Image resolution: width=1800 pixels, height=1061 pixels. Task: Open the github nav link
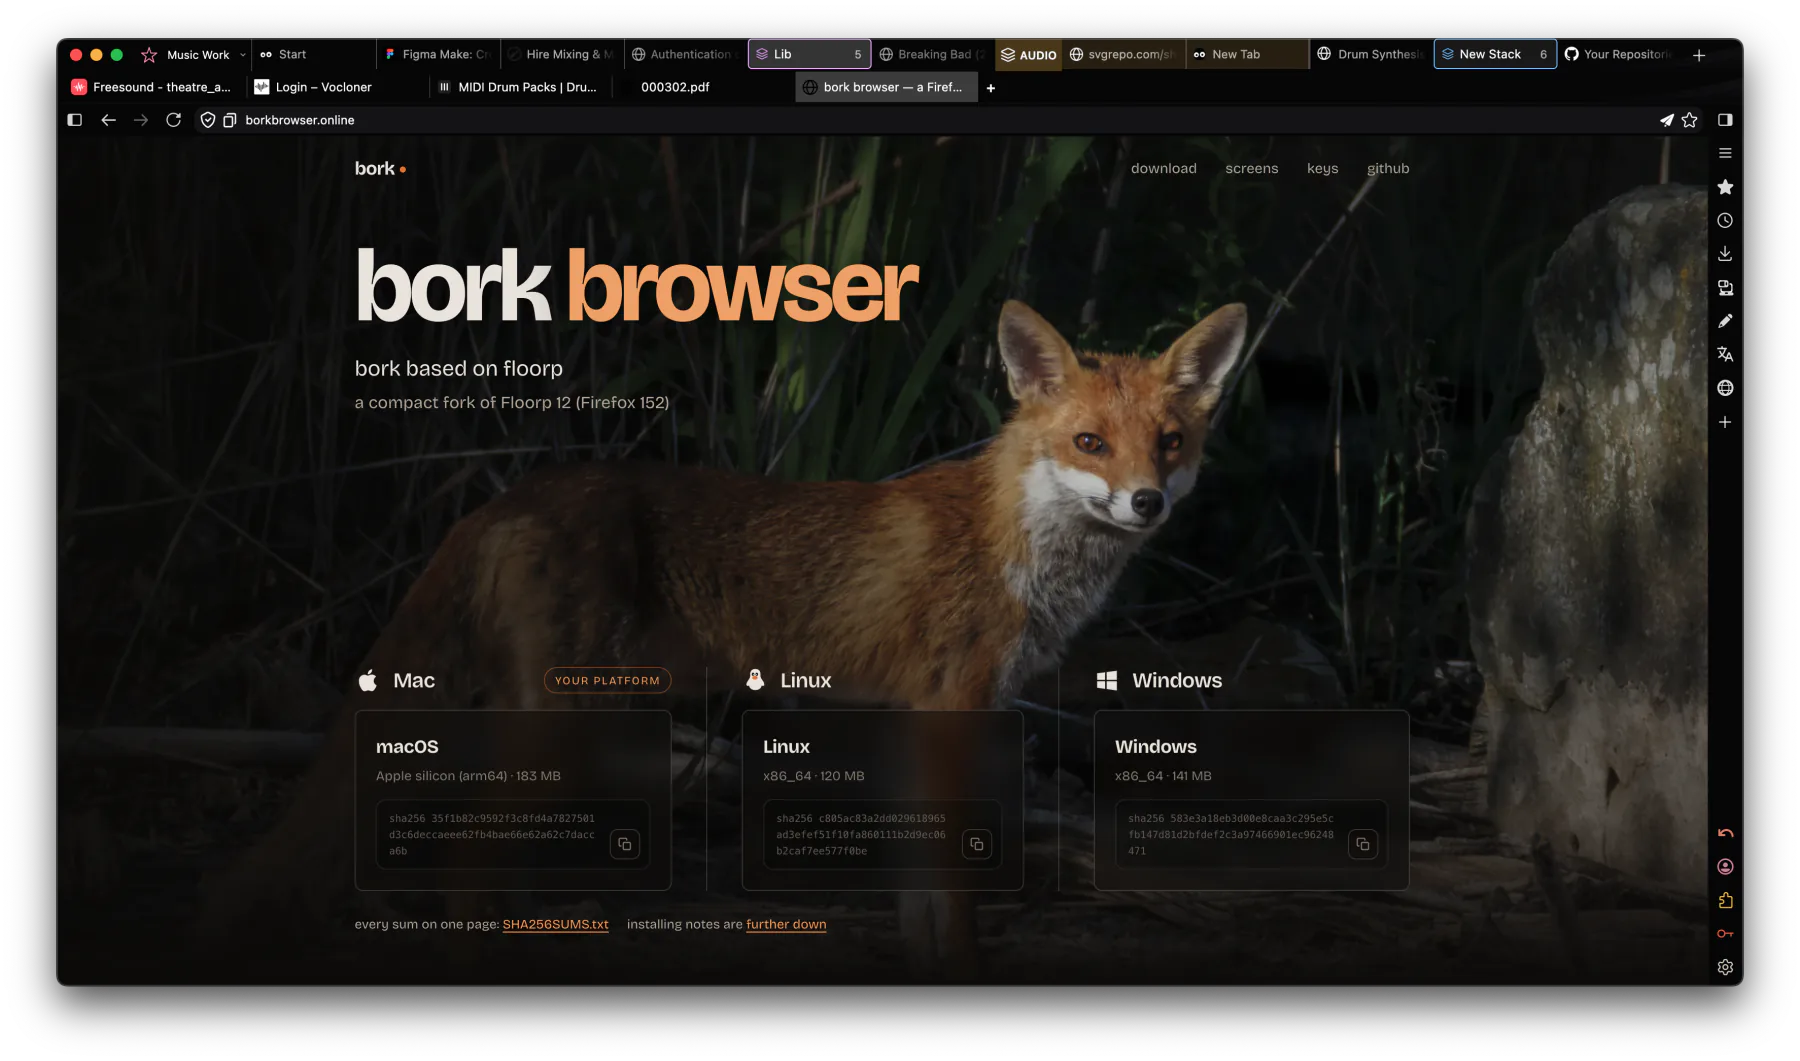[1388, 168]
